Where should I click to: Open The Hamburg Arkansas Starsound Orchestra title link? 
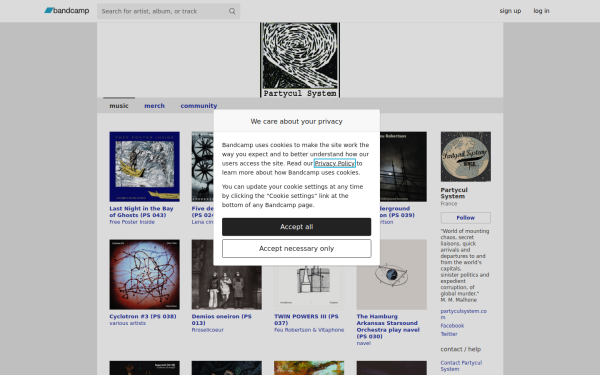(388, 326)
